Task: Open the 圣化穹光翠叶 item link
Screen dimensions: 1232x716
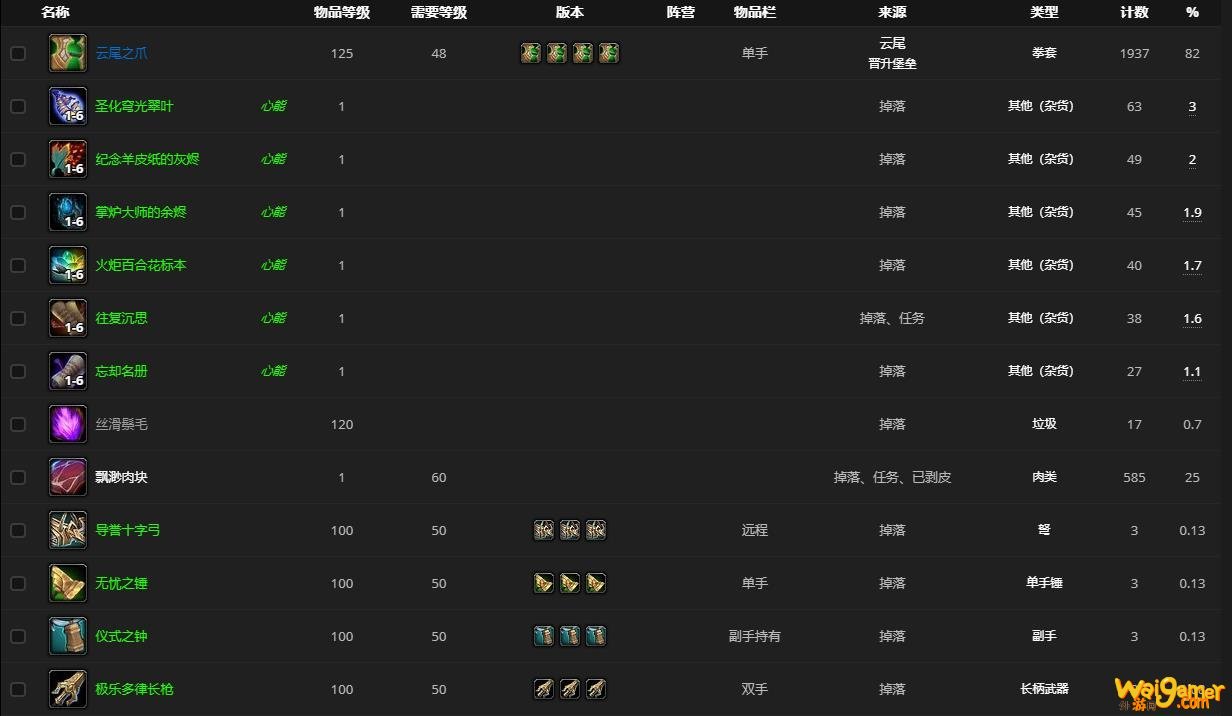Action: coord(134,106)
